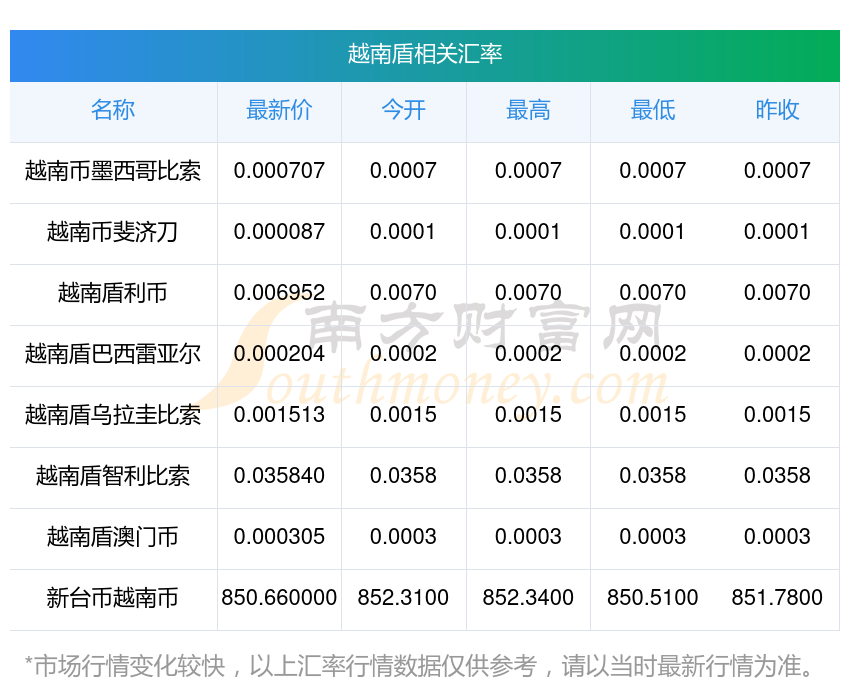Click the 越南盾相关汇率 table title banner
Viewport: 850px width, 697px height.
(424, 54)
